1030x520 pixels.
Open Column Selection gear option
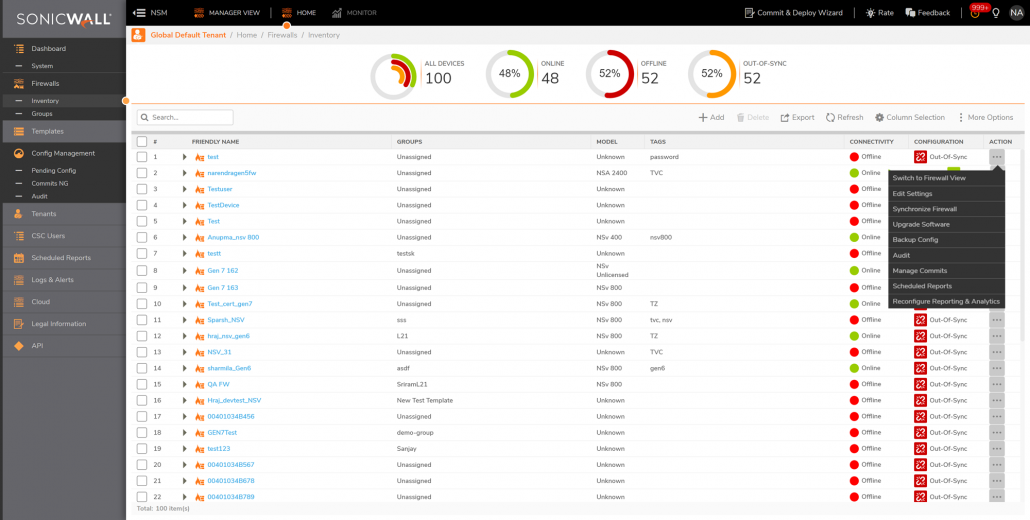pos(910,118)
